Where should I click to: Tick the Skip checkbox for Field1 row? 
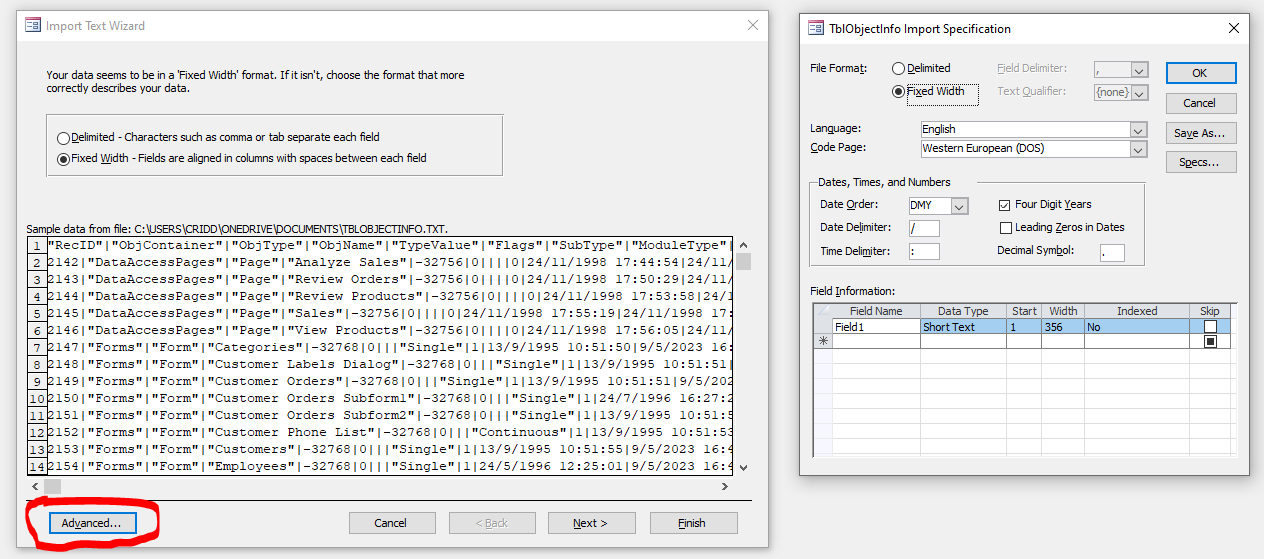(x=1210, y=327)
